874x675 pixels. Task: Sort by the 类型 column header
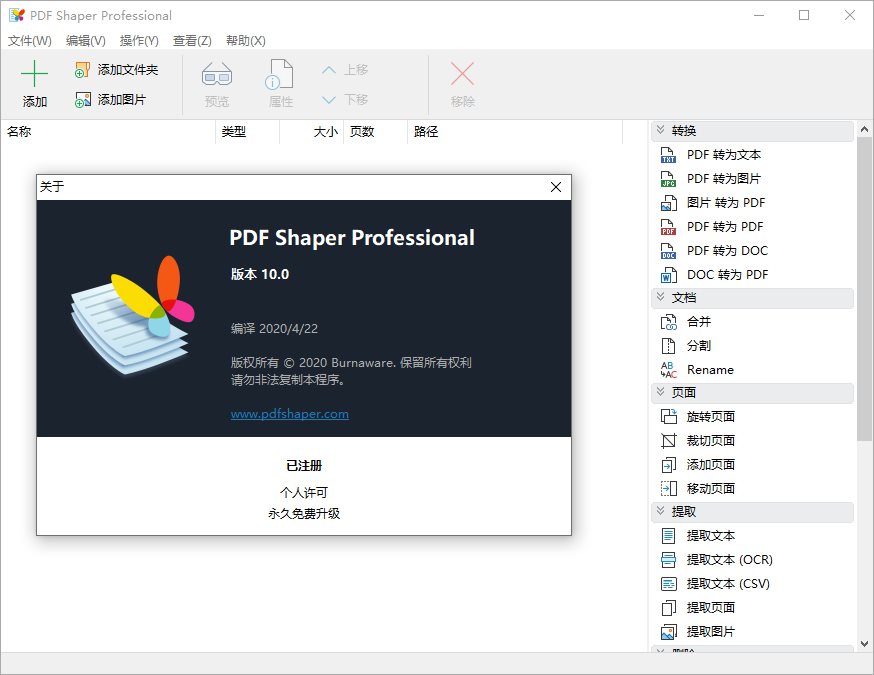(247, 132)
